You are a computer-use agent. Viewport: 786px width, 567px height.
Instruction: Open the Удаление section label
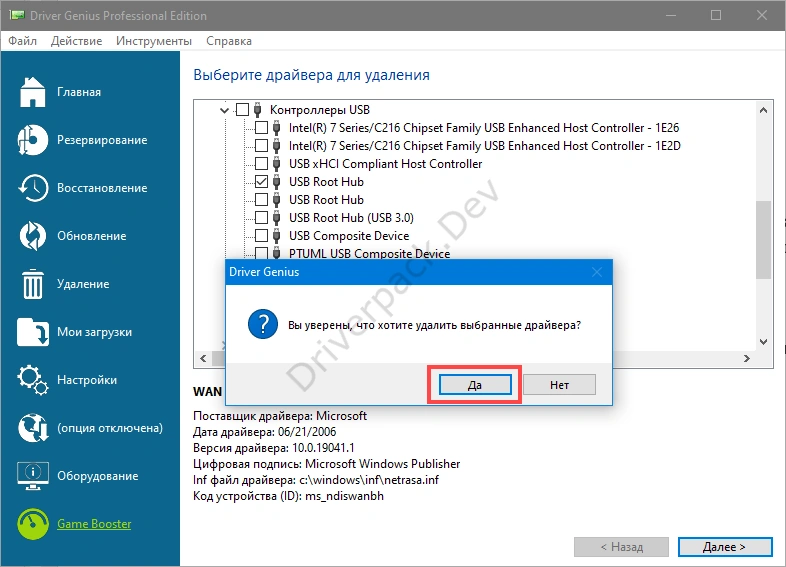point(83,284)
